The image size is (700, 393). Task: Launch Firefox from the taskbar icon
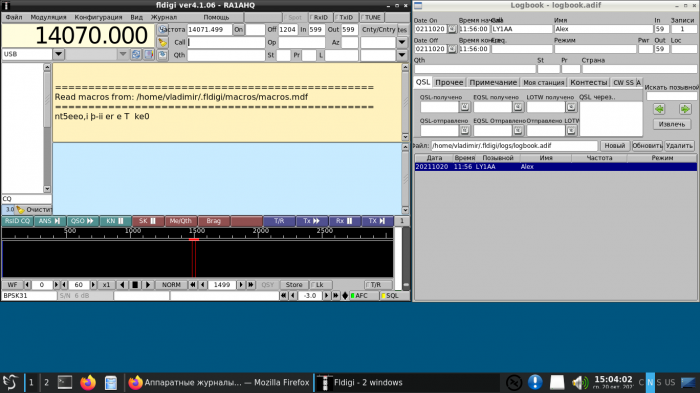88,382
